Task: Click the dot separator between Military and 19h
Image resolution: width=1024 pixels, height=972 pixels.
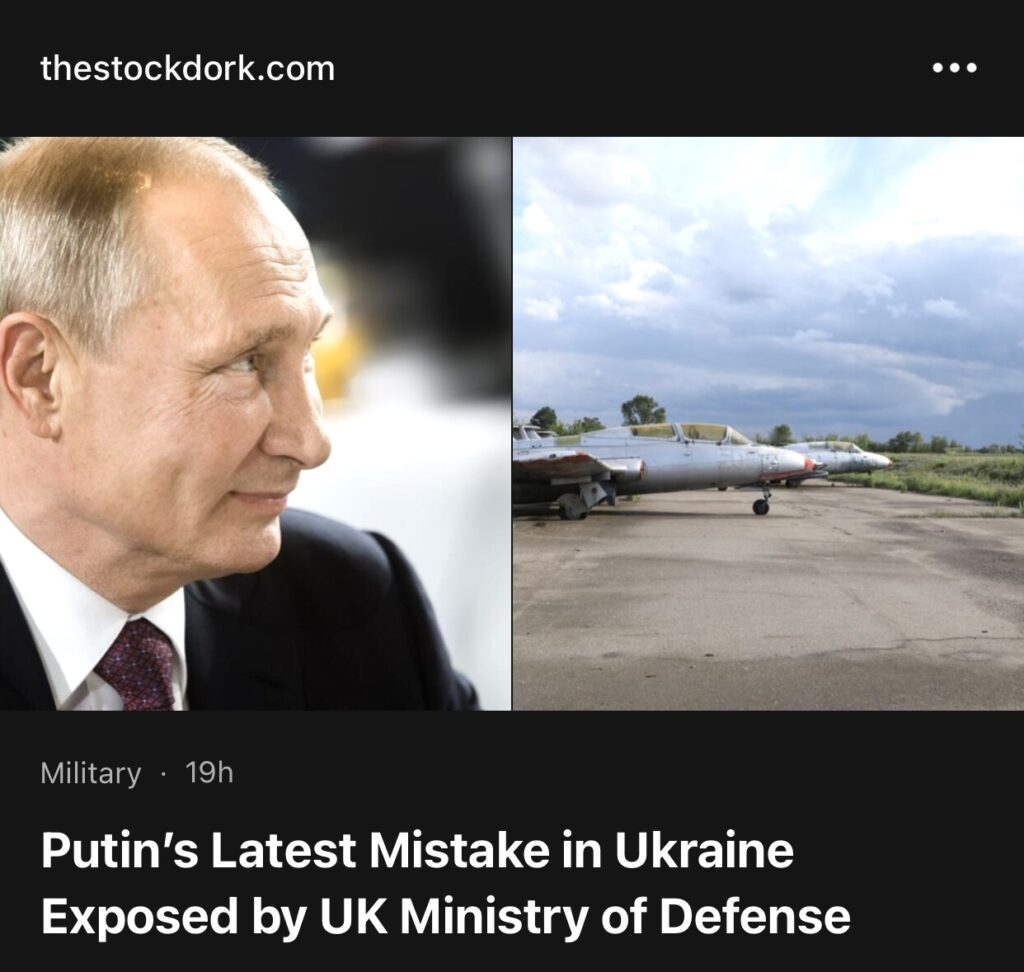Action: (163, 775)
